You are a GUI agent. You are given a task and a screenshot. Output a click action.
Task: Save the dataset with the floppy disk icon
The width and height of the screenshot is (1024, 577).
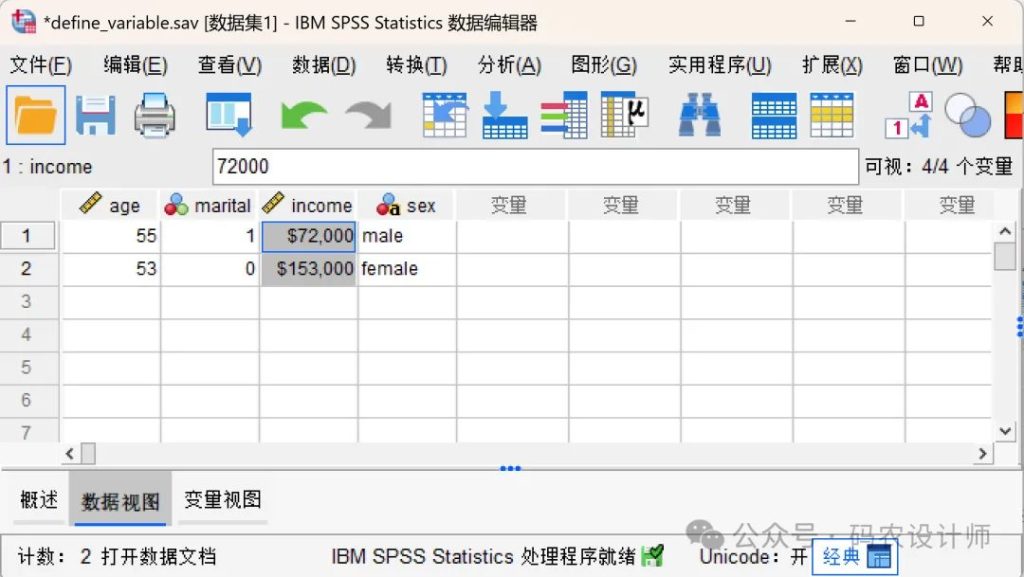[96, 115]
